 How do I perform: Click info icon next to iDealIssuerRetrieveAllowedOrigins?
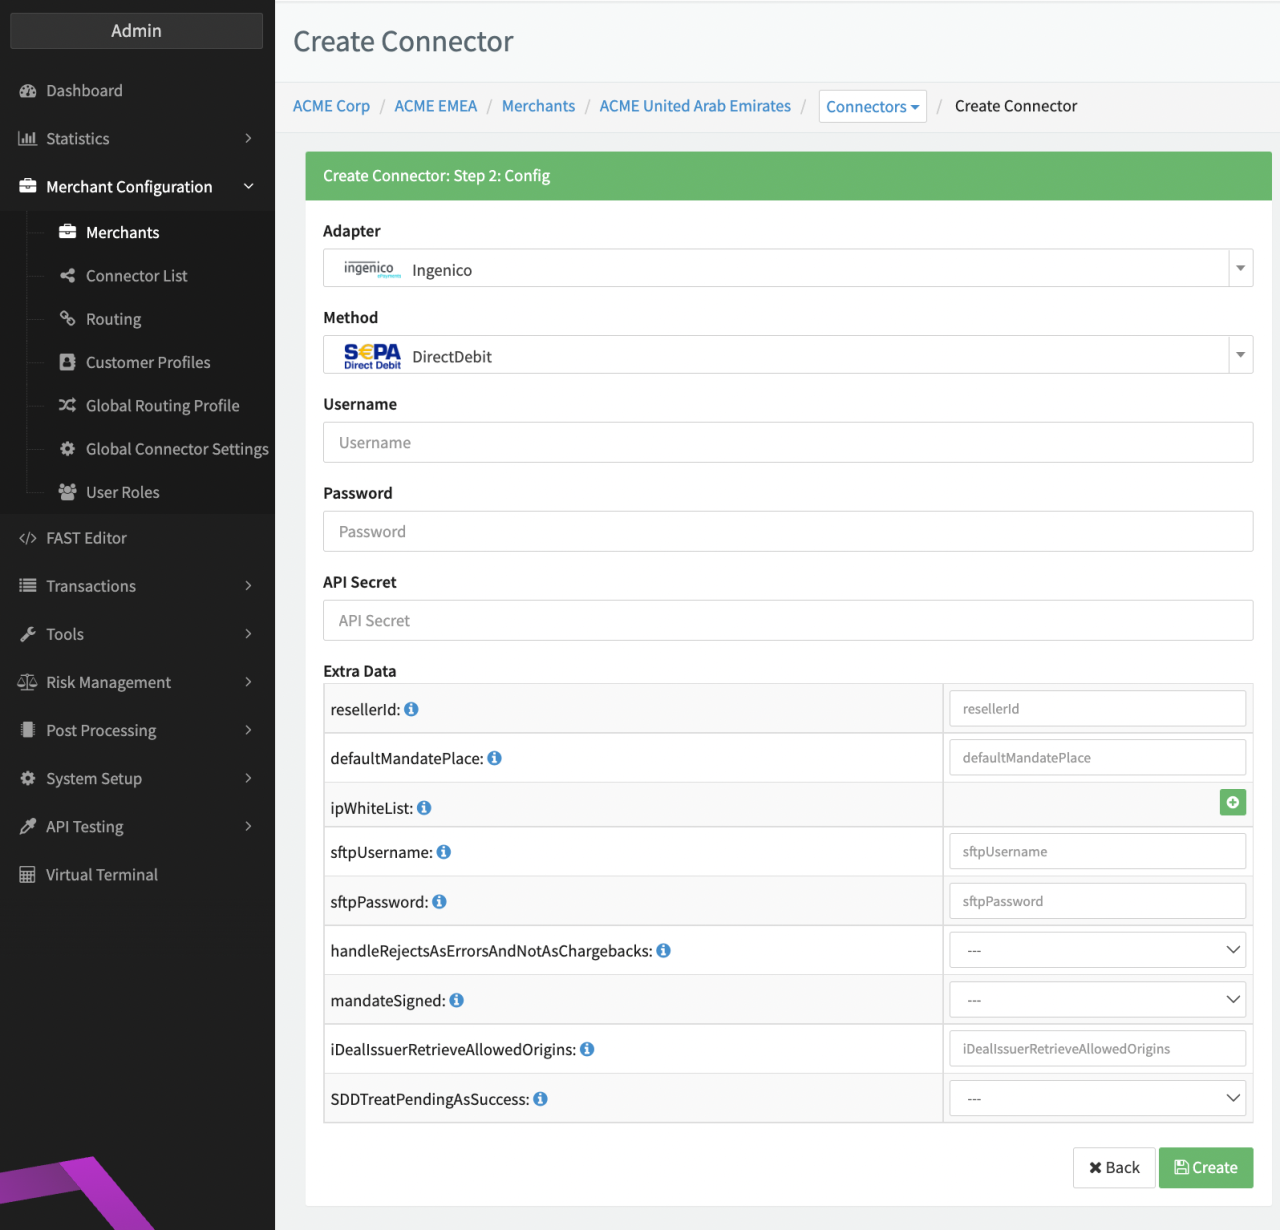pyautogui.click(x=587, y=1049)
